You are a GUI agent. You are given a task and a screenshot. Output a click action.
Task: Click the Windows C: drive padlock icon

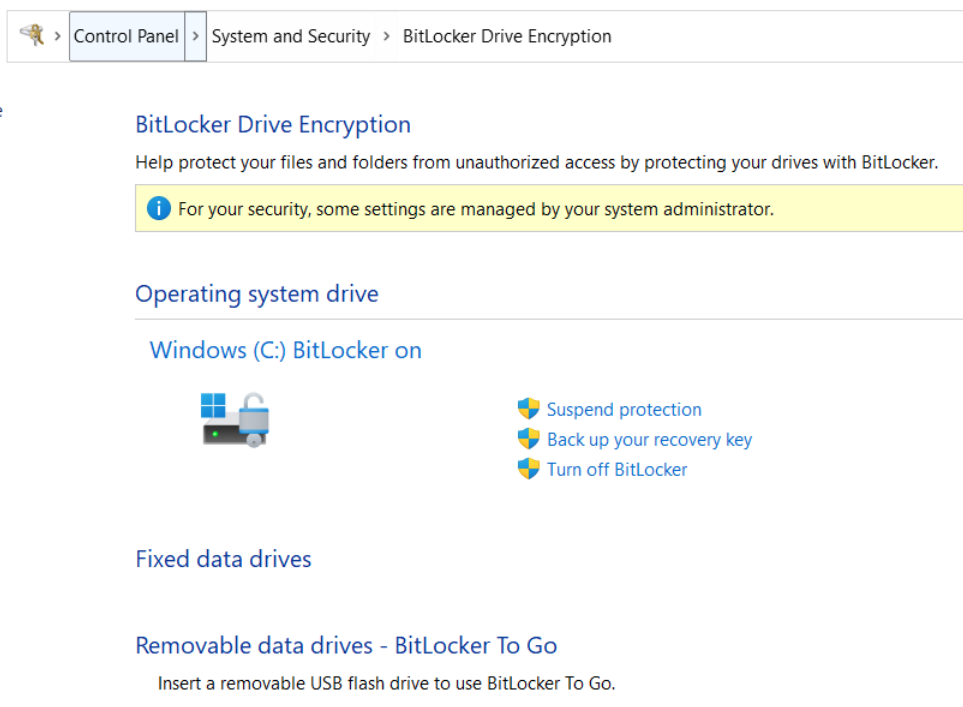click(236, 419)
